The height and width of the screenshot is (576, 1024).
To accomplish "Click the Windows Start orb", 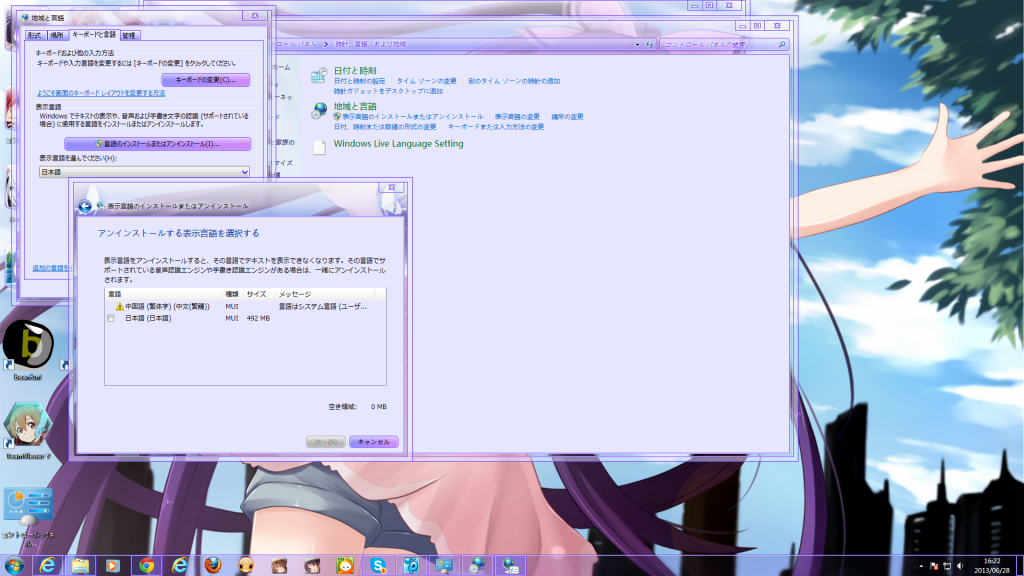I will (14, 565).
